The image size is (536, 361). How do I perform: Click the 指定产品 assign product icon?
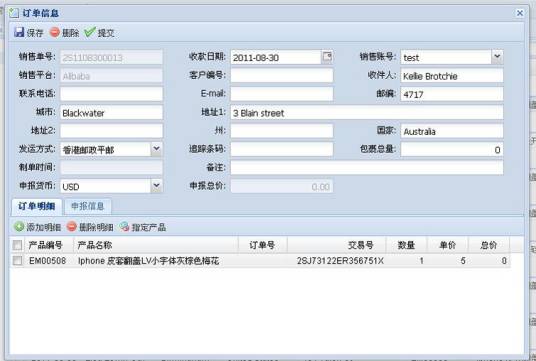[124, 227]
